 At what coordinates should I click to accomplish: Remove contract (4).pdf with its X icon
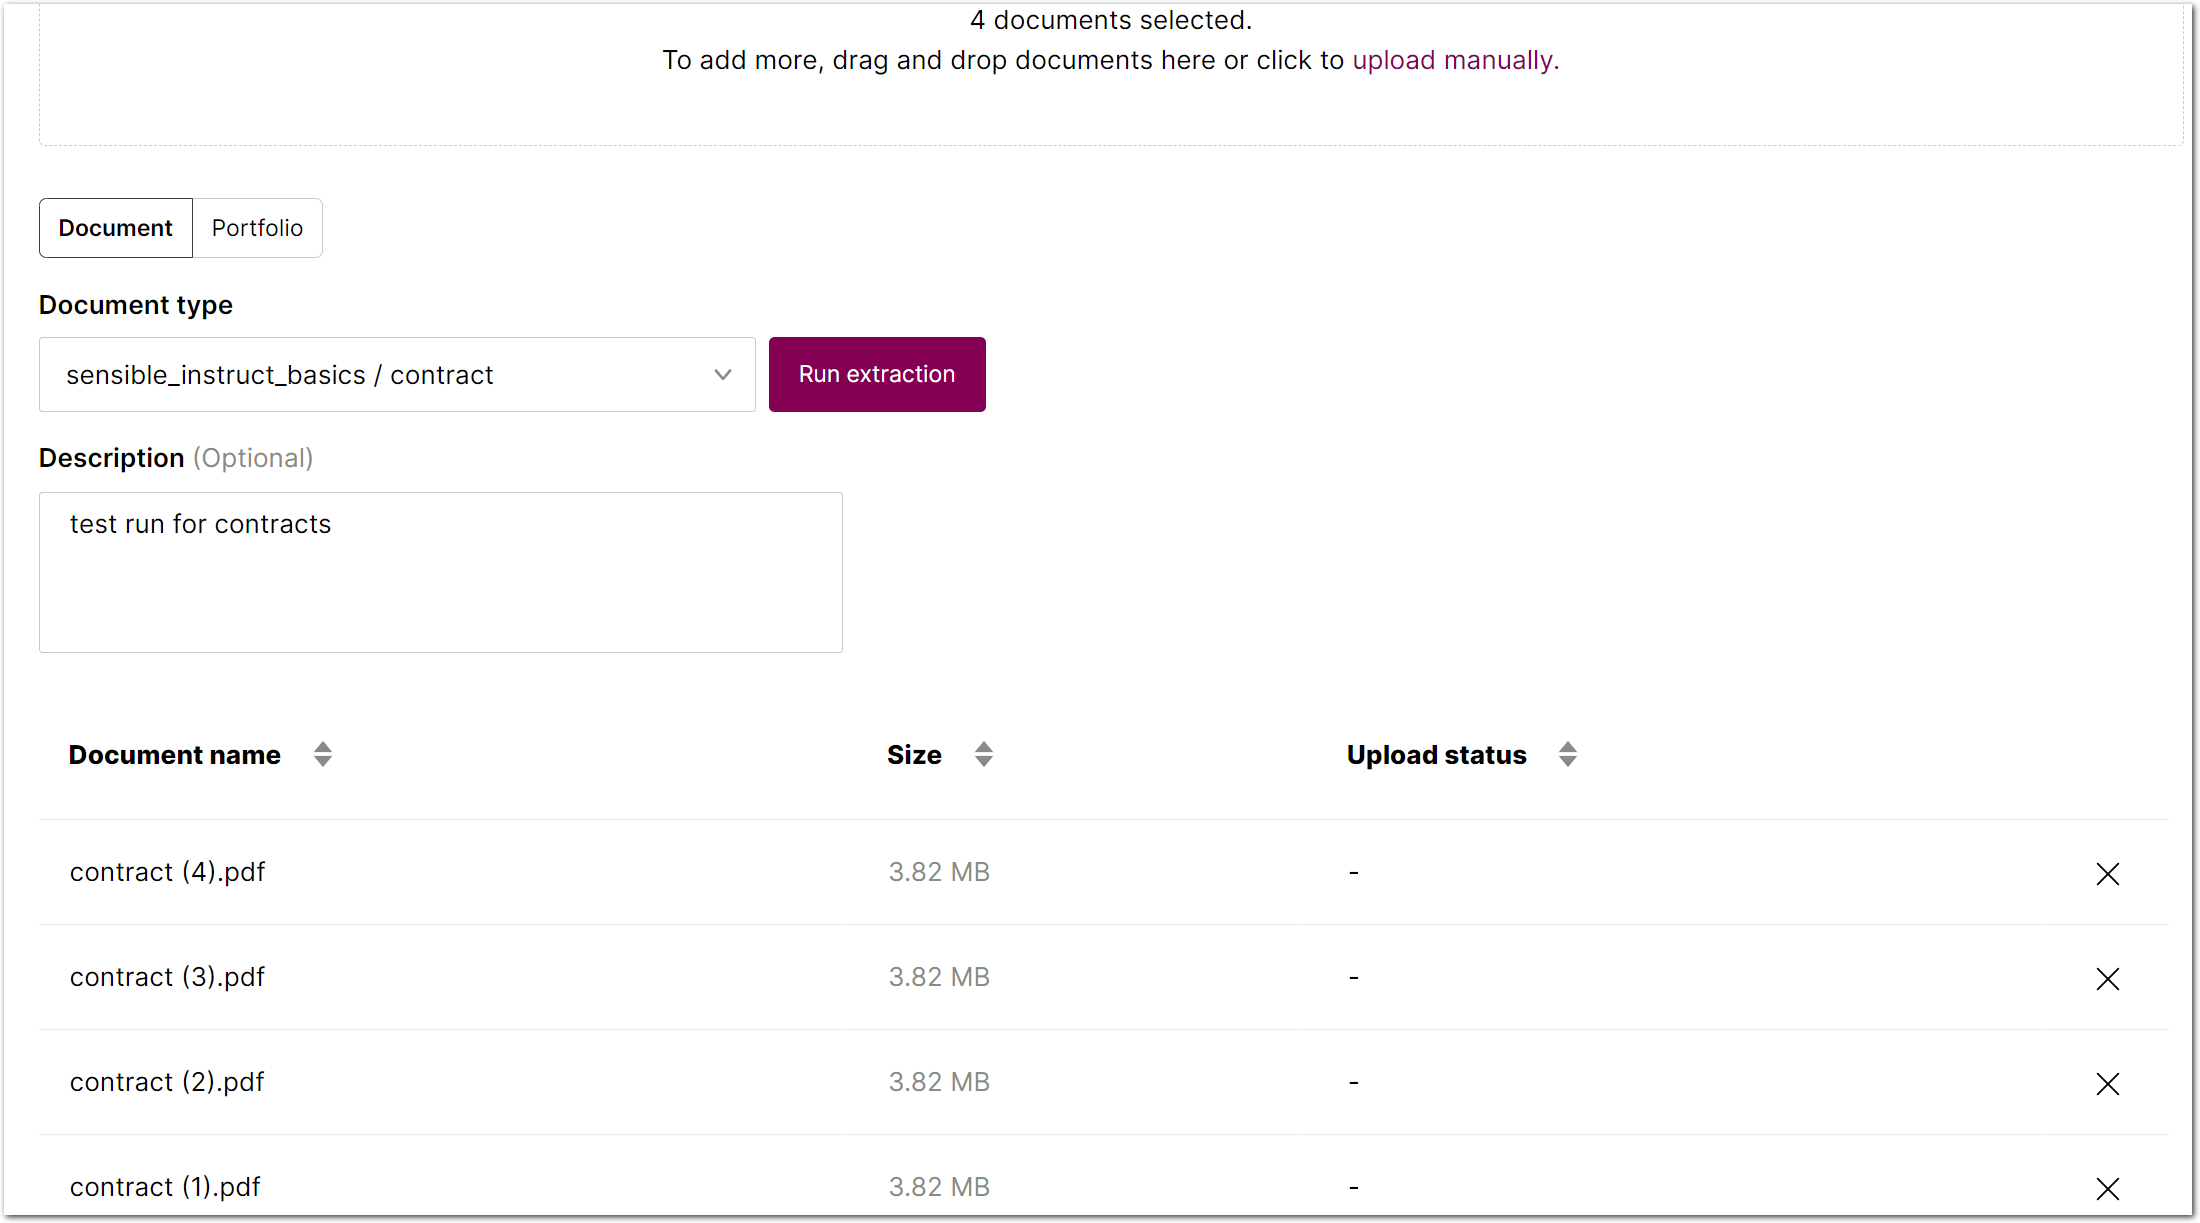(x=2107, y=873)
